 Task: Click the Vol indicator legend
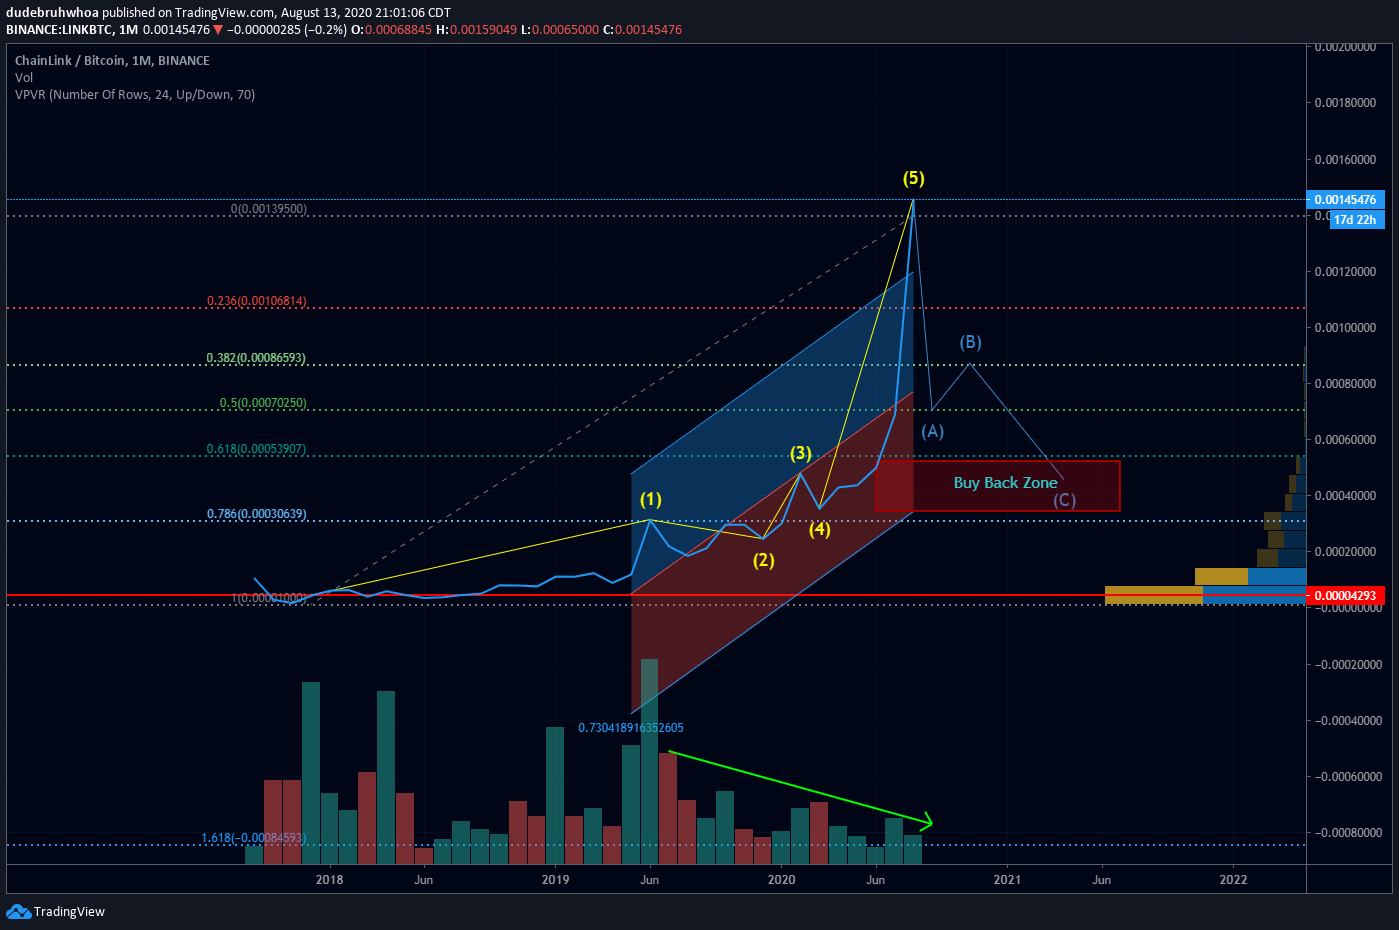click(24, 78)
